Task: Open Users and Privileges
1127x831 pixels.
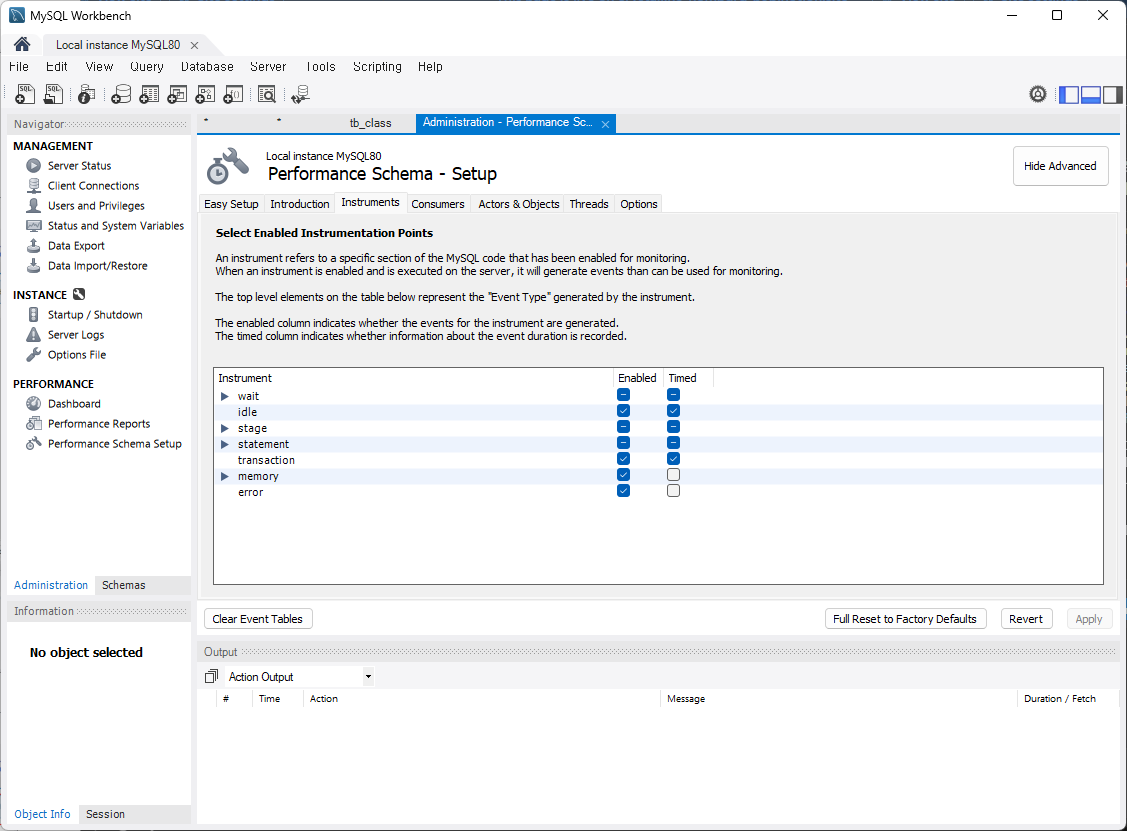Action: click(x=96, y=206)
